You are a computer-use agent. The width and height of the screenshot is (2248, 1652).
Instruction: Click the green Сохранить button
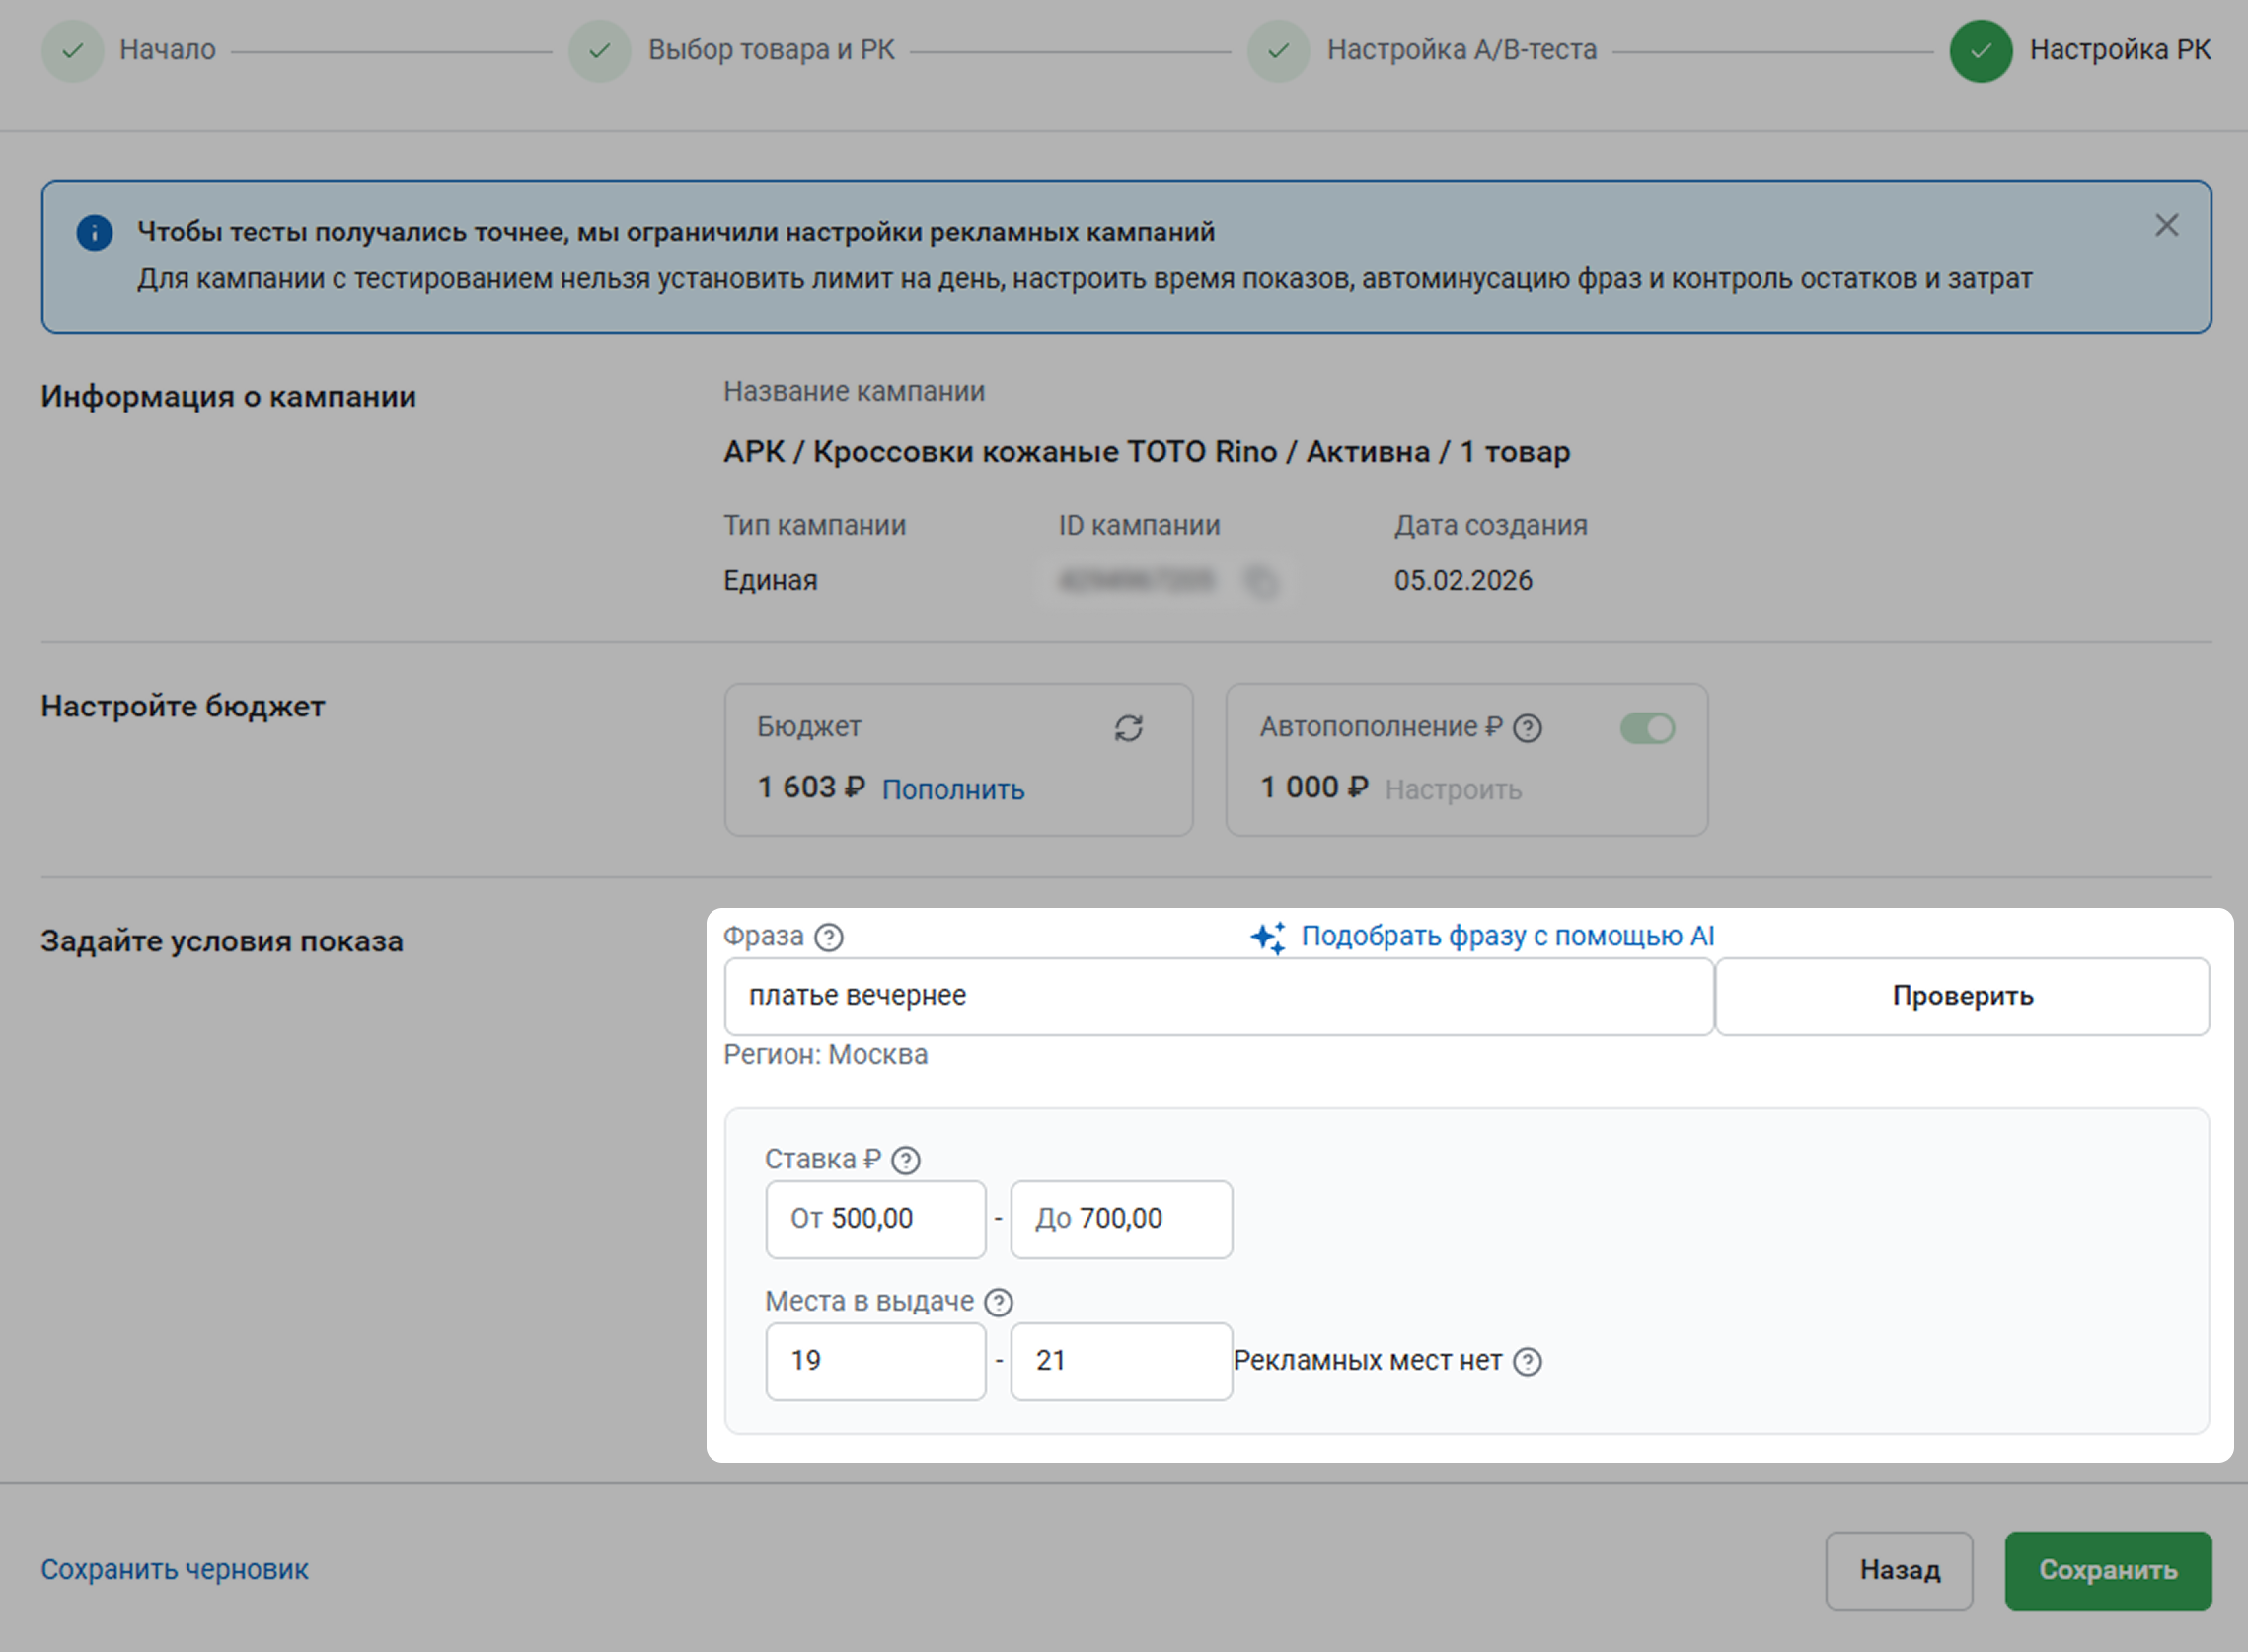coord(2107,1570)
